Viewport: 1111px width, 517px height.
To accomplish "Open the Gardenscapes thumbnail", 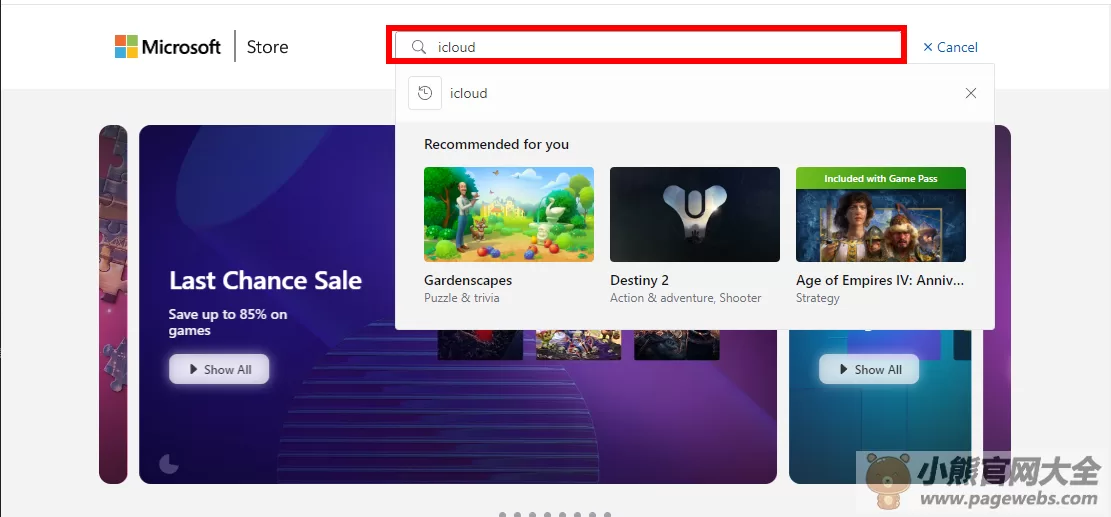I will (x=509, y=215).
